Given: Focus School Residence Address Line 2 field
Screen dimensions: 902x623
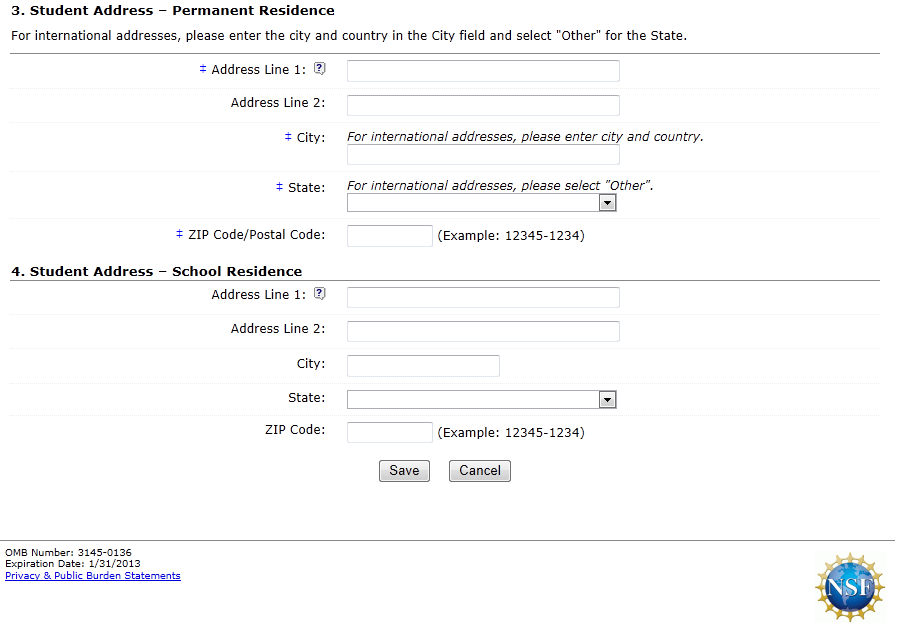Looking at the screenshot, I should coord(483,331).
